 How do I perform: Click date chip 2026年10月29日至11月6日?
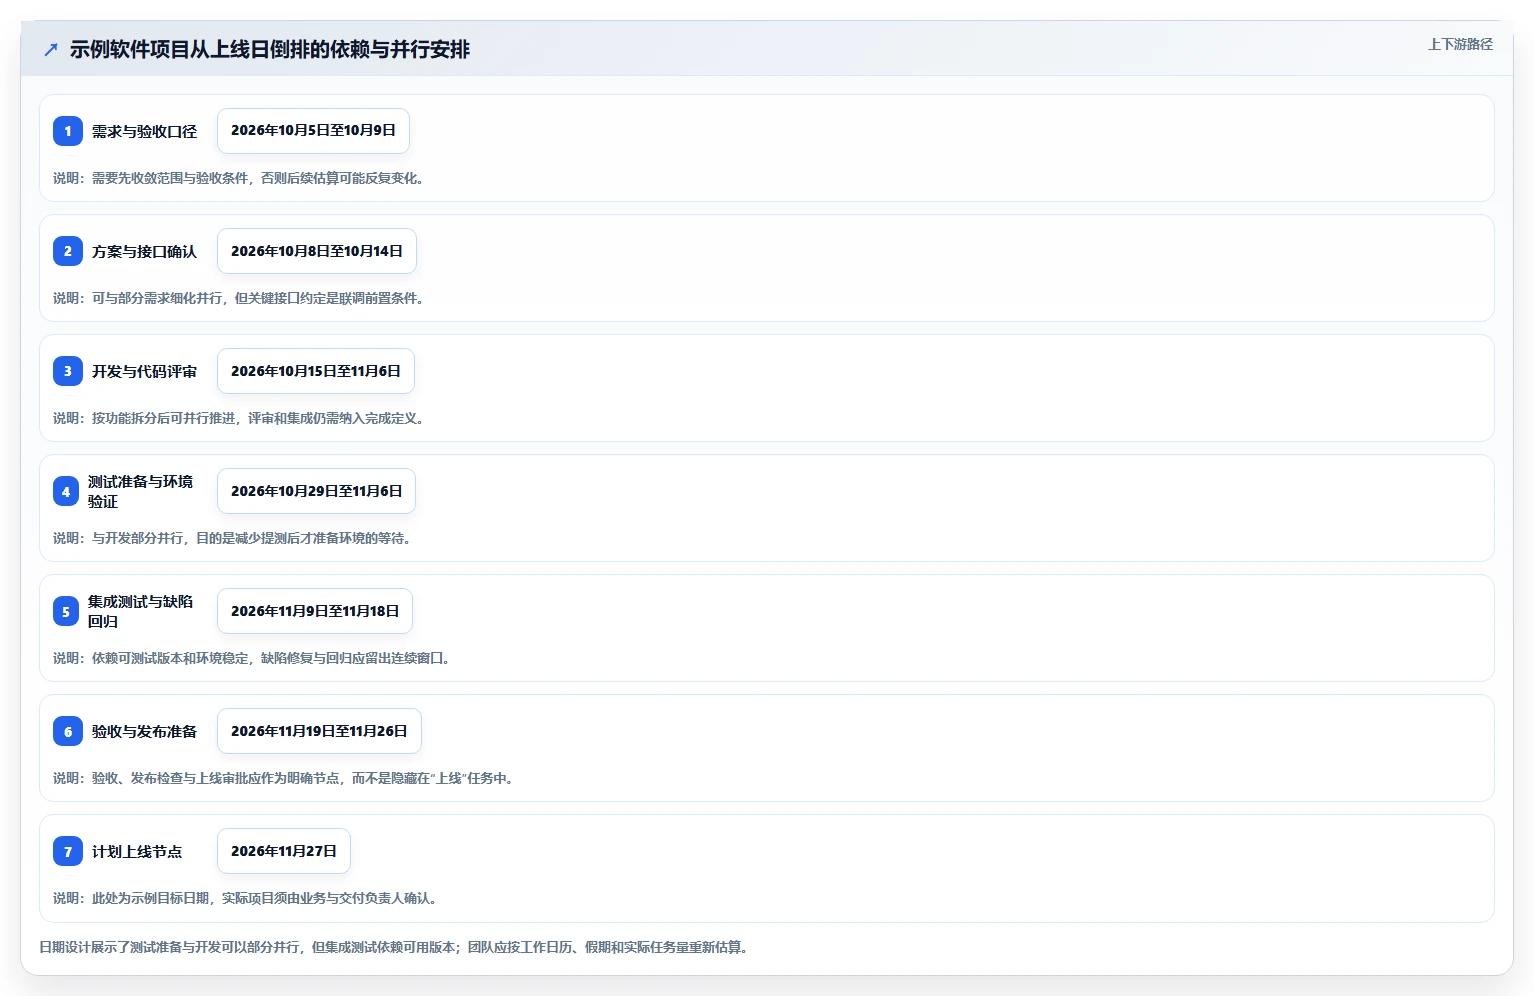316,491
